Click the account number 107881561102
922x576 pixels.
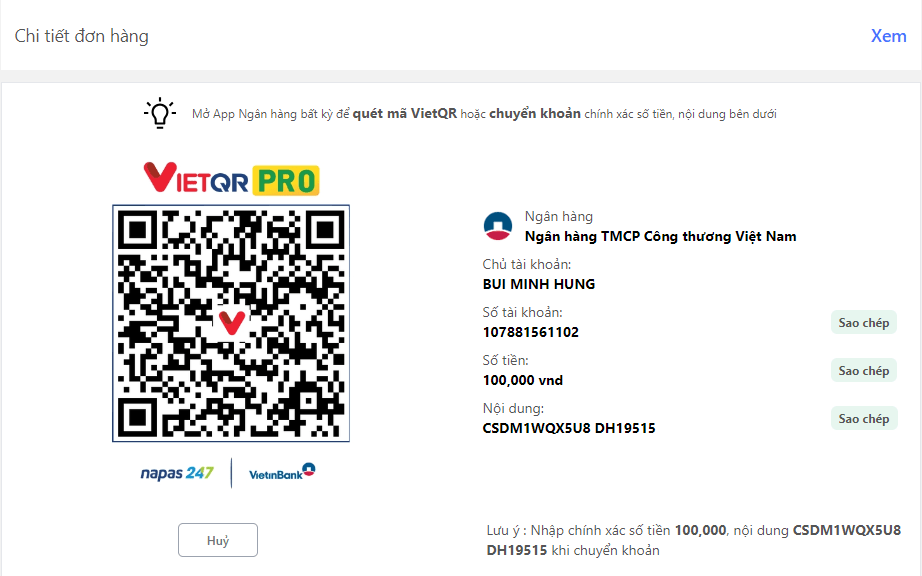coord(530,332)
